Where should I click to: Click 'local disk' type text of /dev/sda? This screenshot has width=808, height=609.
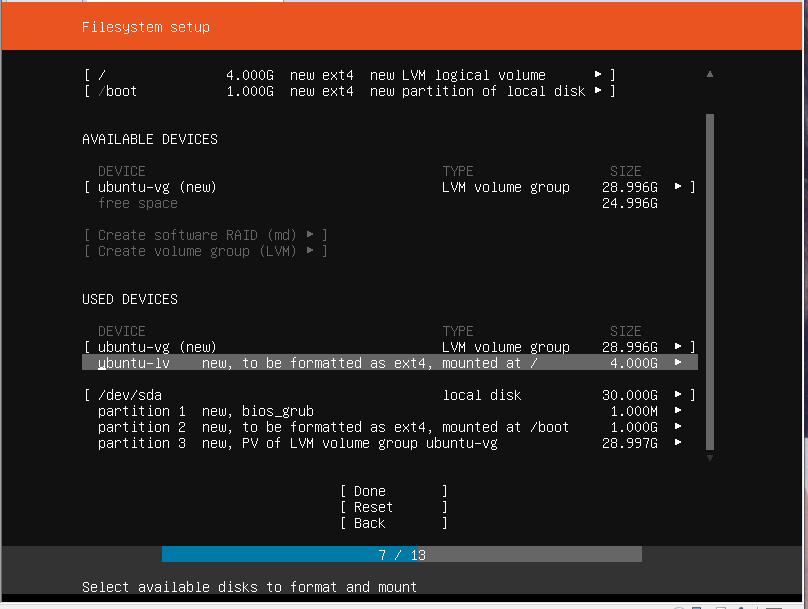coord(482,395)
